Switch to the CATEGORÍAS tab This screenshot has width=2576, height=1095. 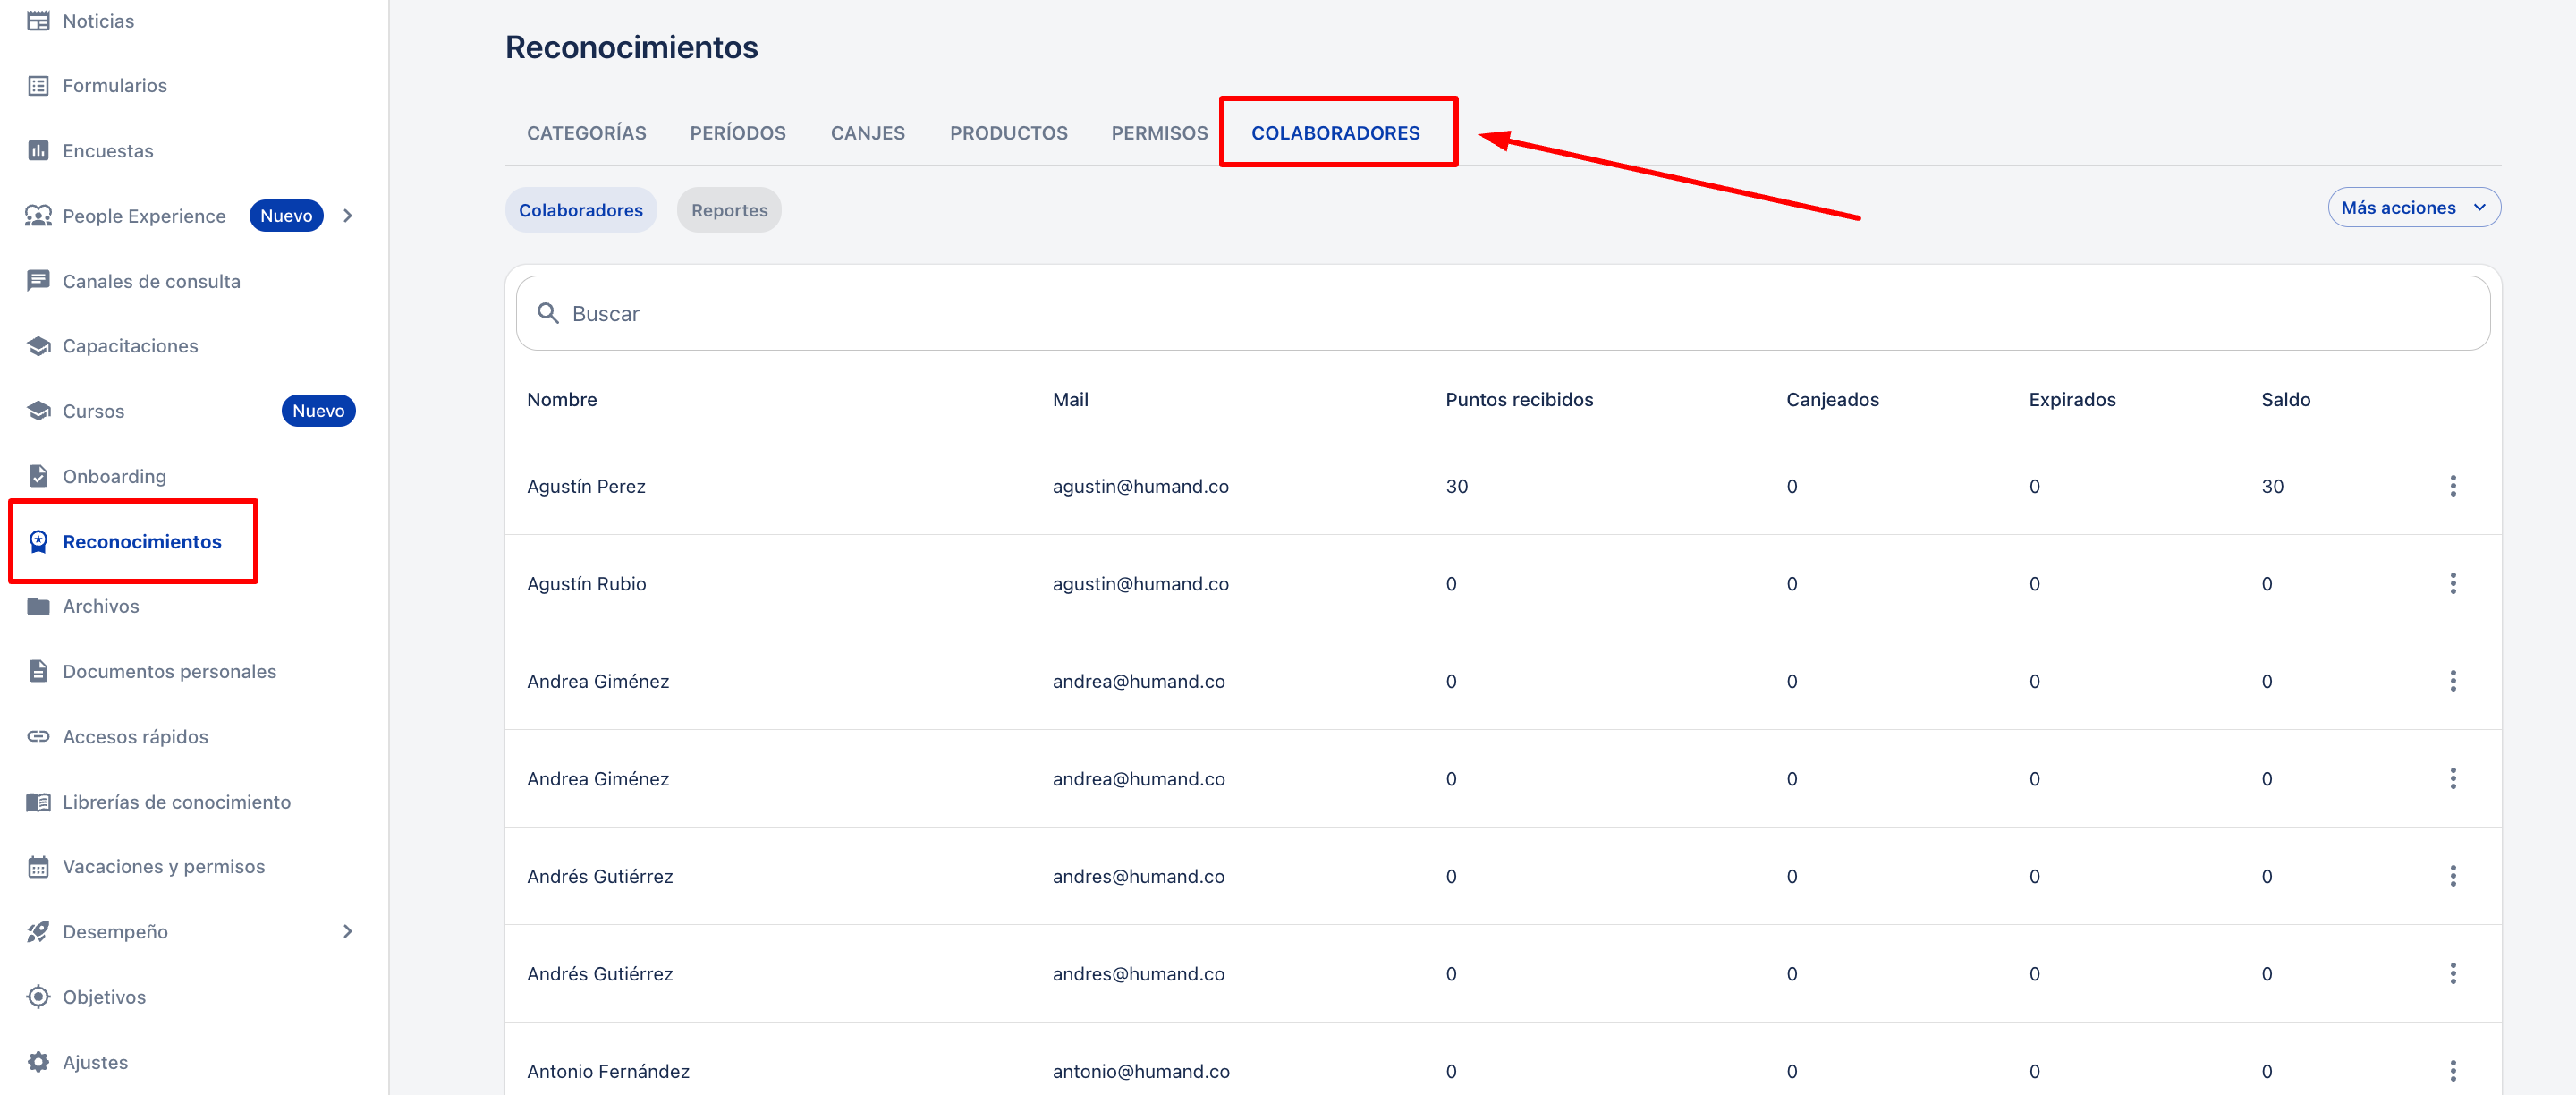(x=586, y=133)
